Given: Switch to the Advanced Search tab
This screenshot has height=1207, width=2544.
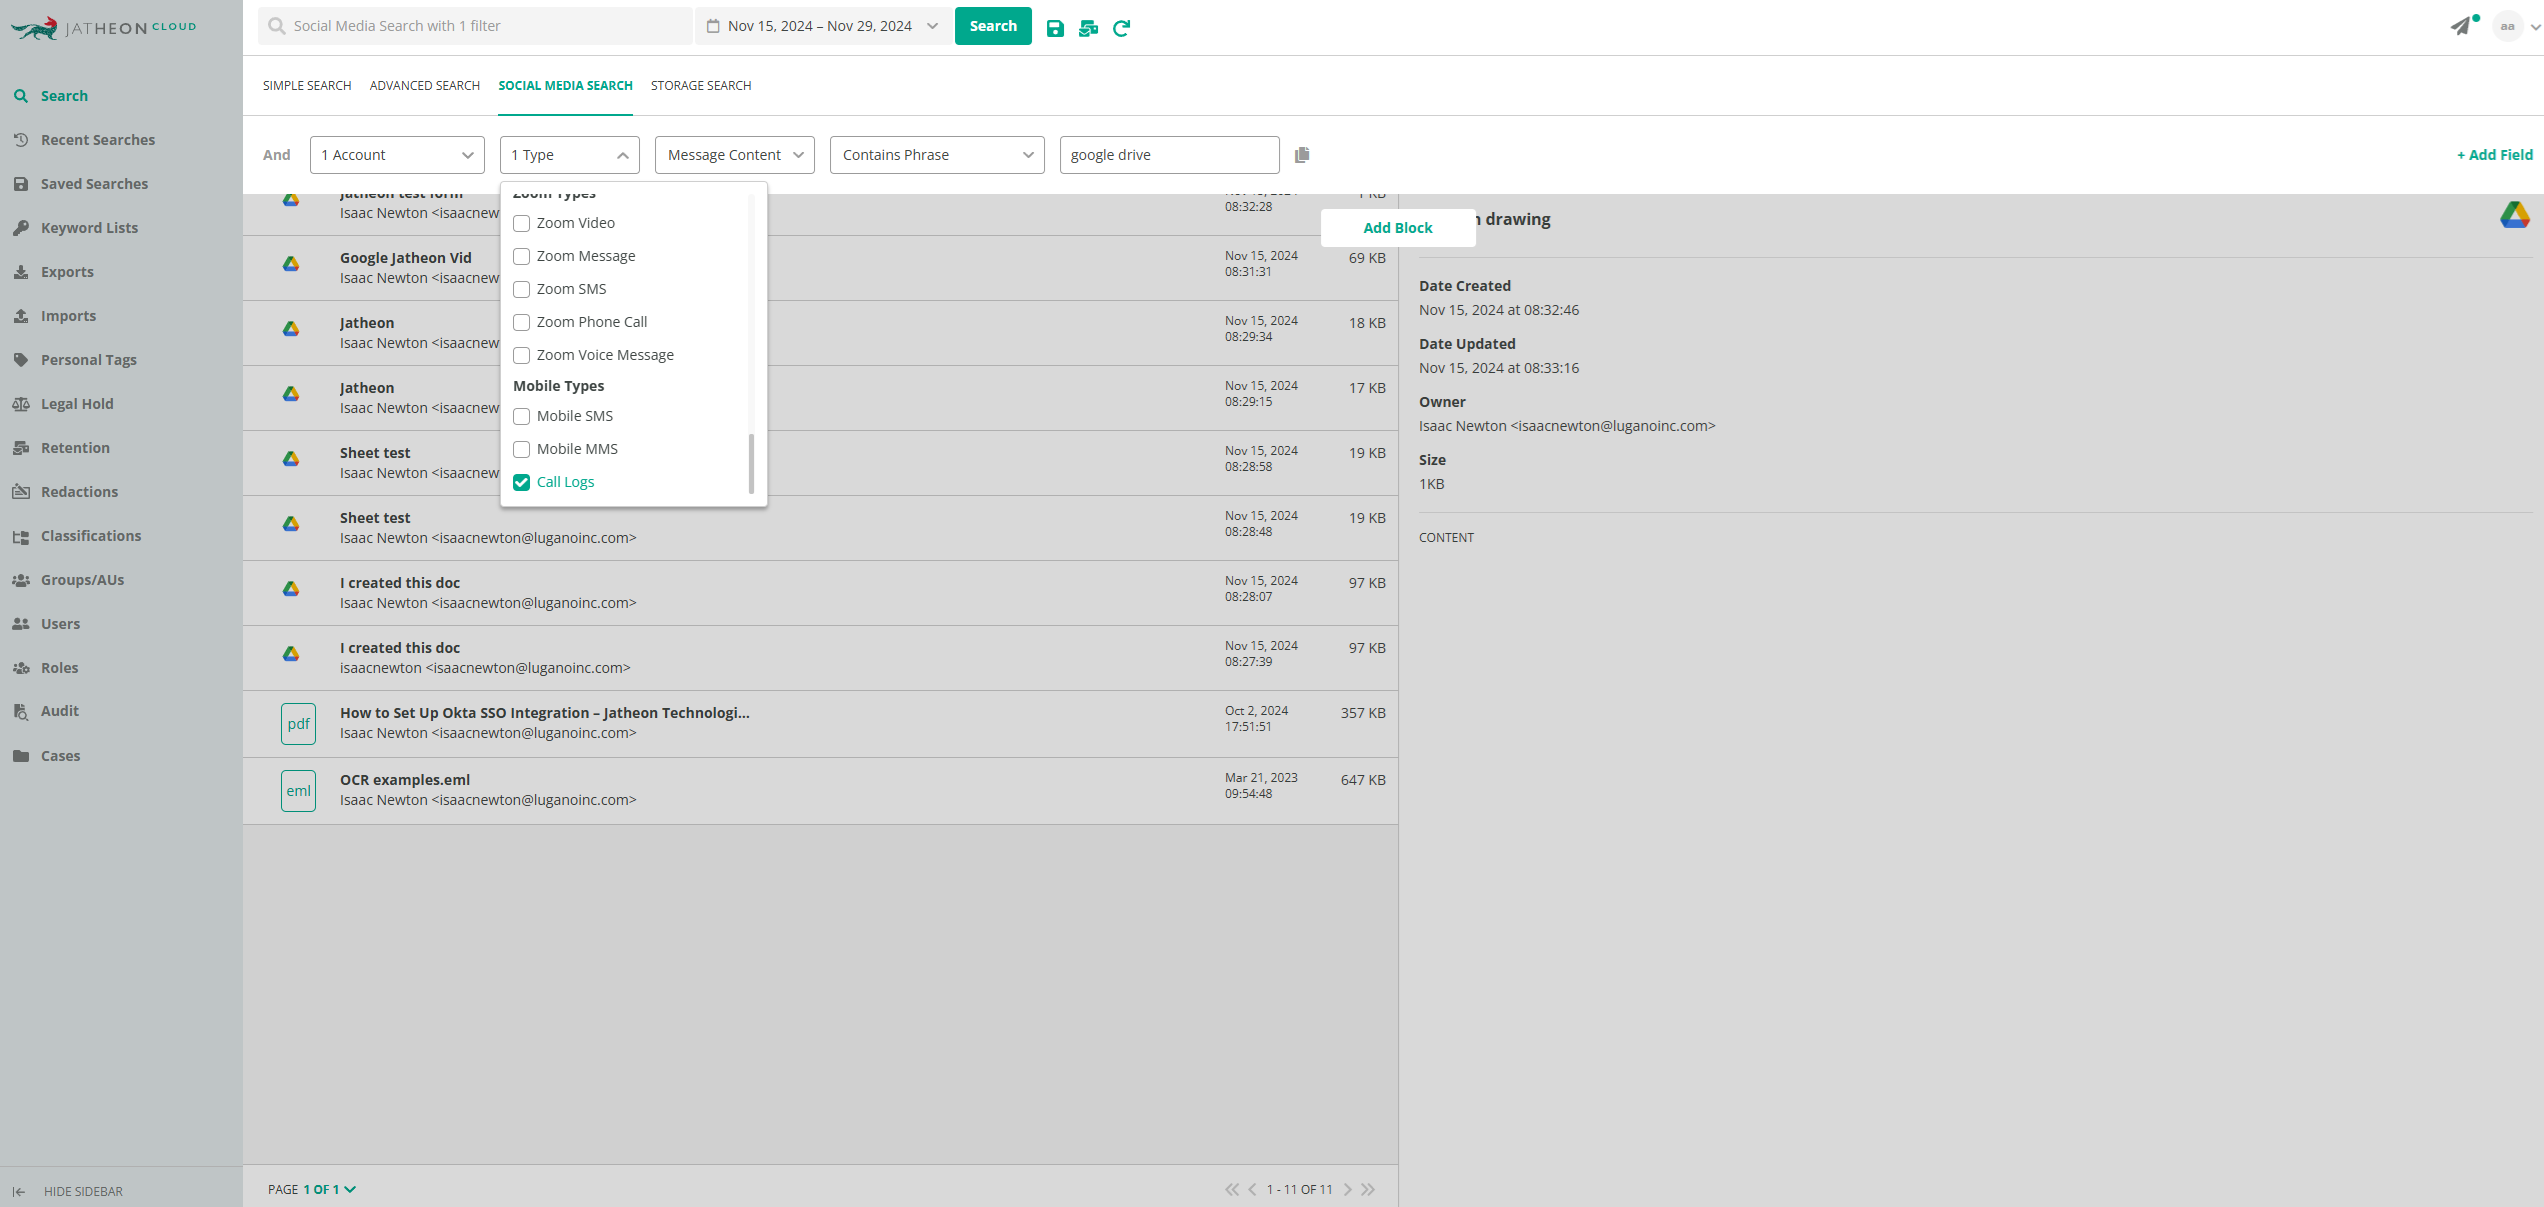Looking at the screenshot, I should [x=425, y=86].
